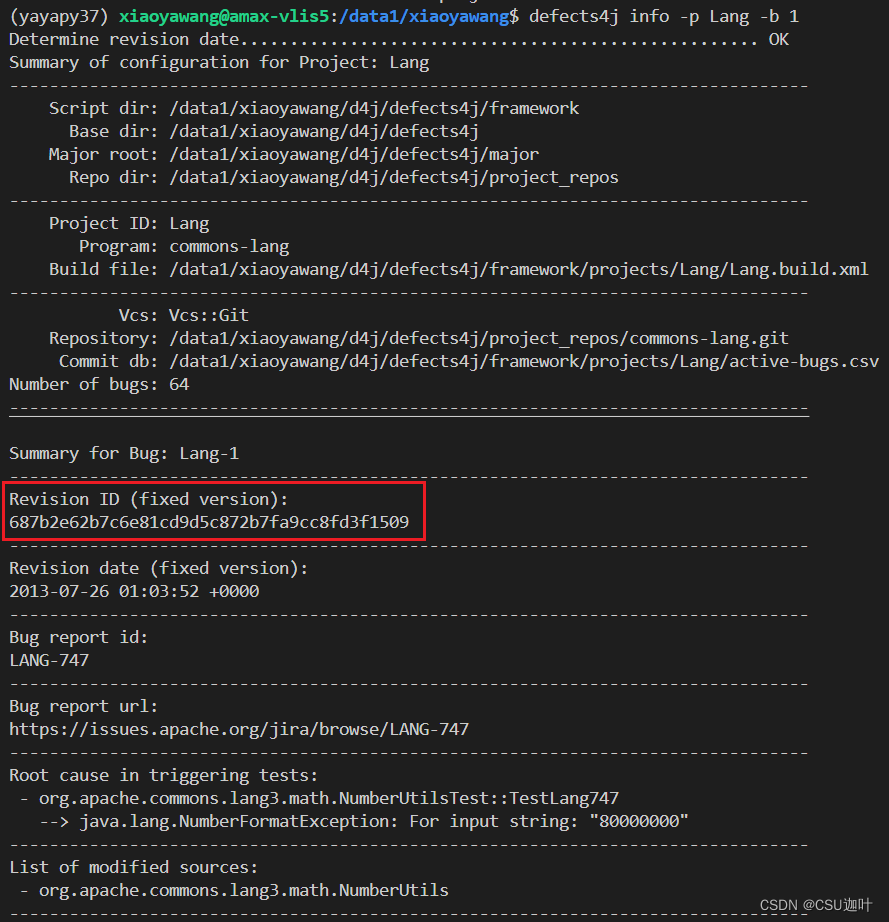Select the bug id 'LANG-747'
The width and height of the screenshot is (889, 922).
point(49,660)
